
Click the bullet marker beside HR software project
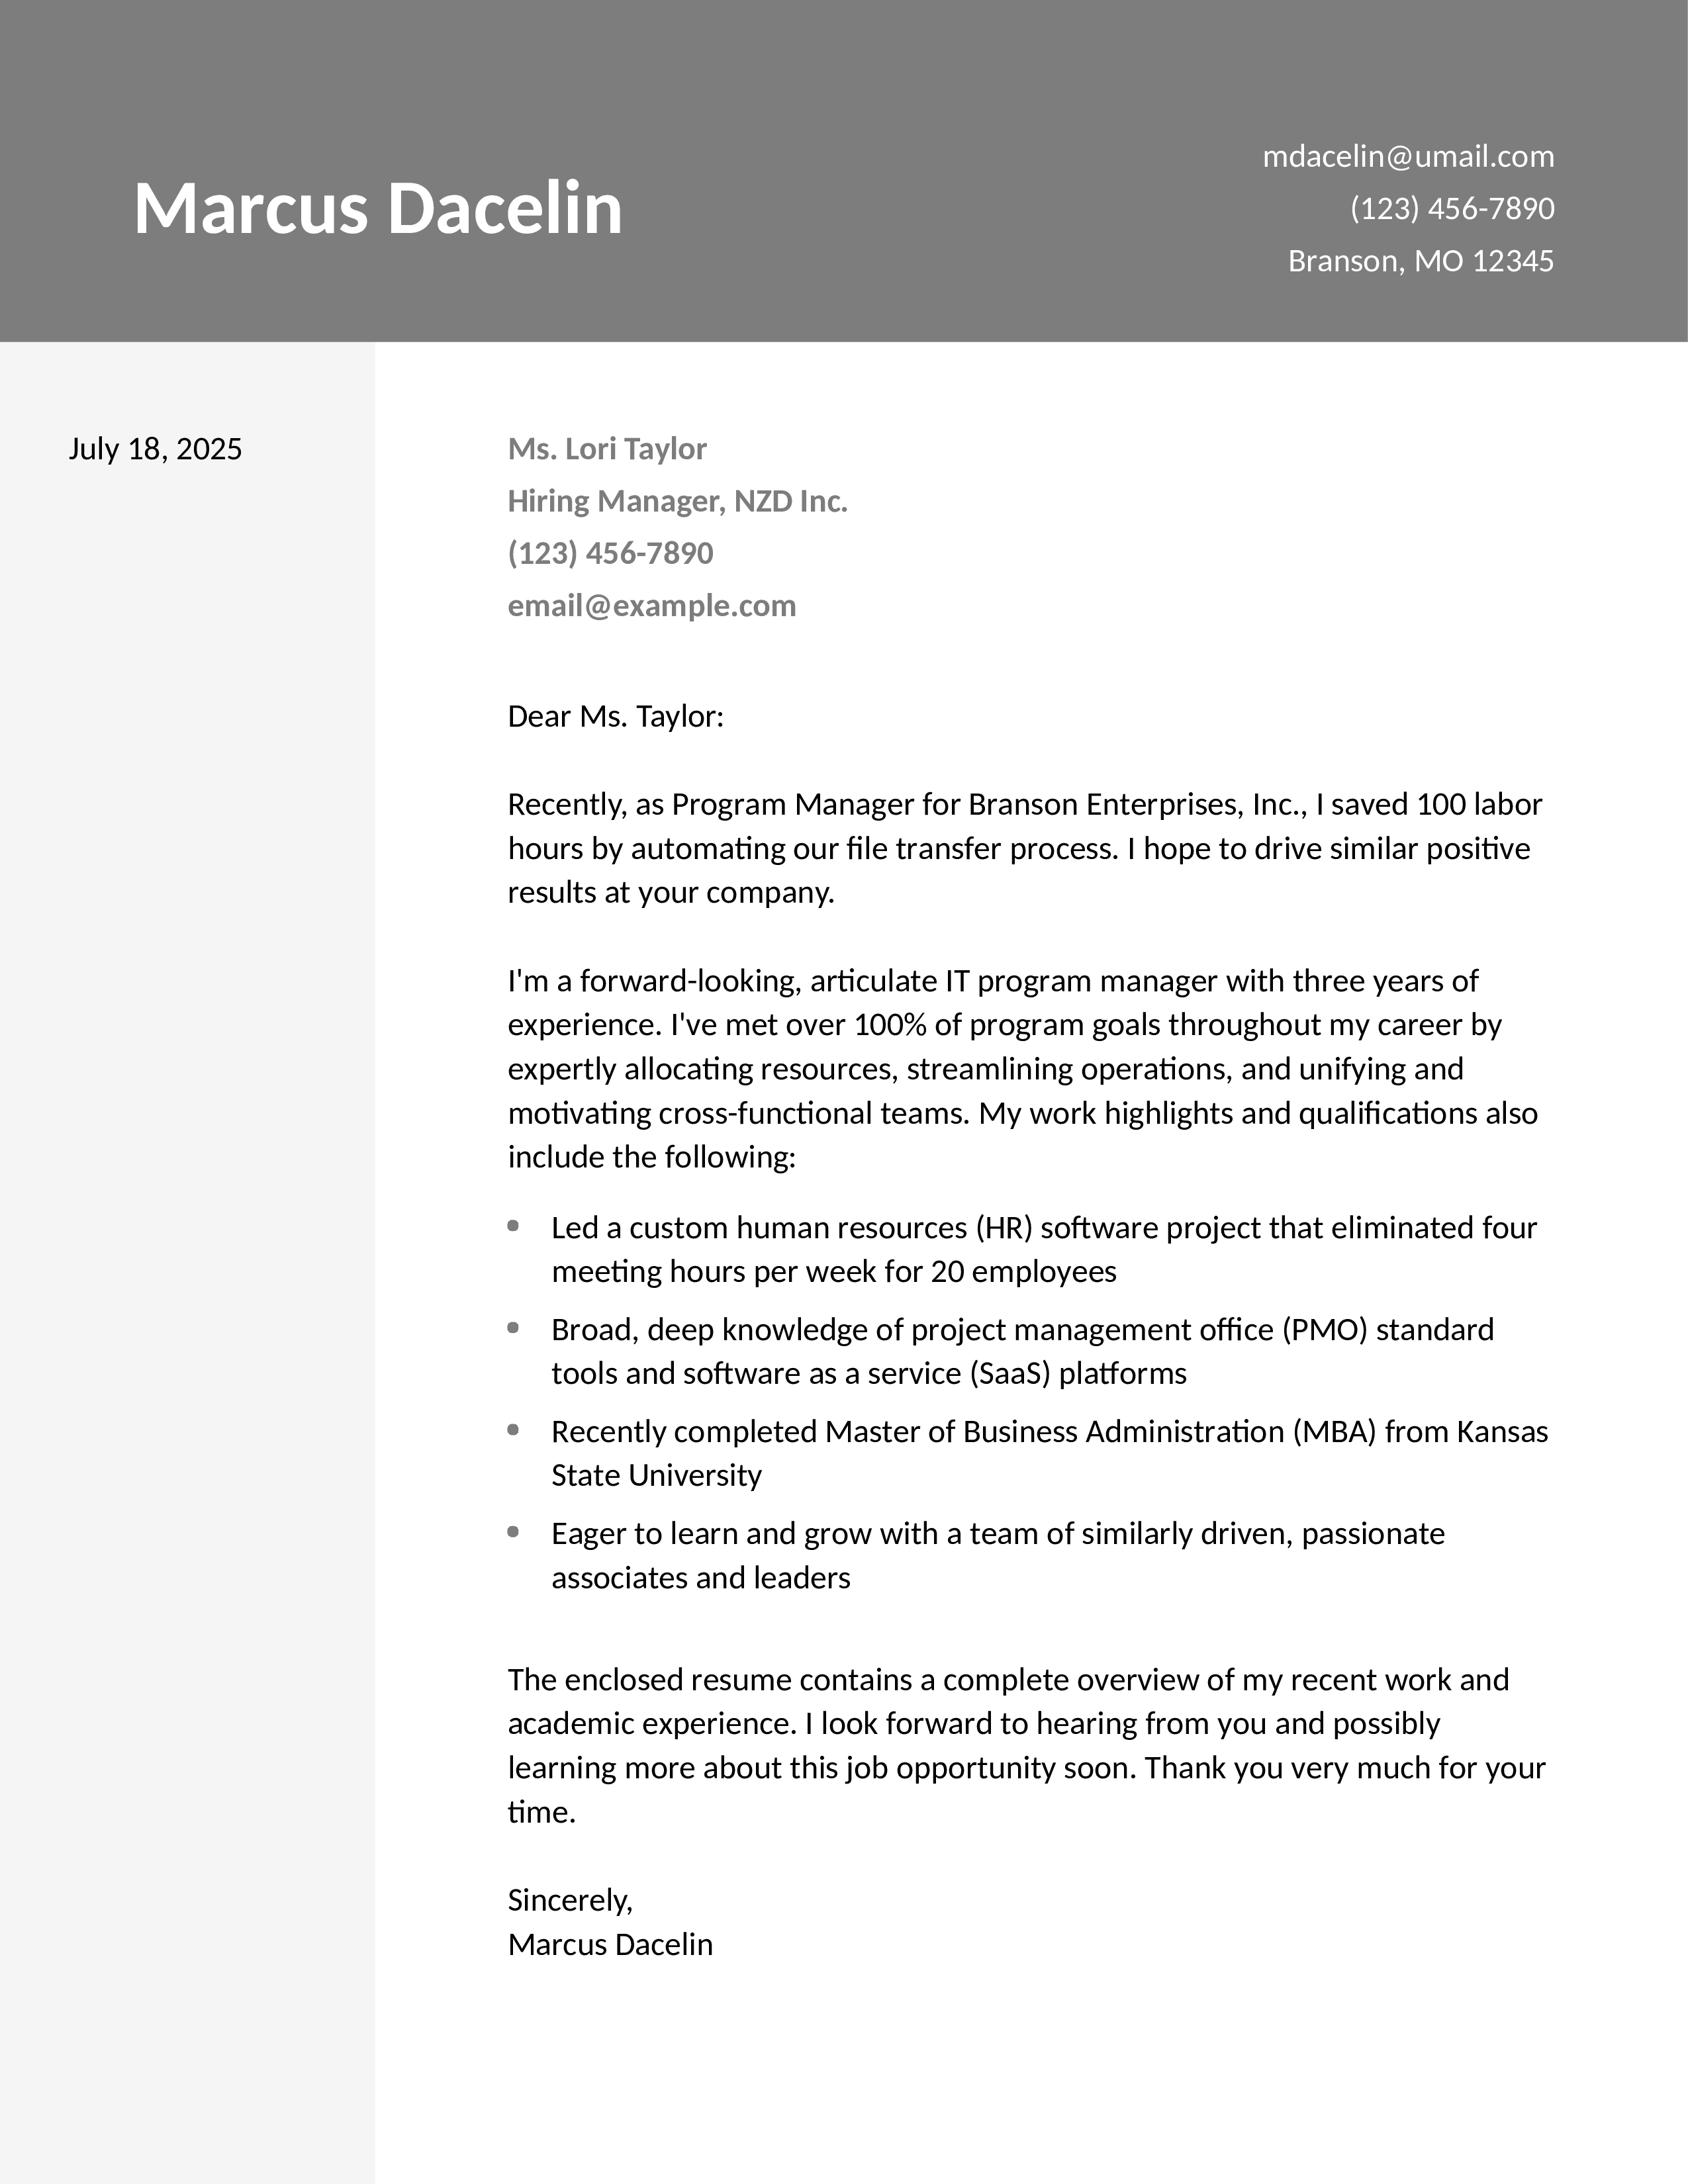tap(514, 1226)
